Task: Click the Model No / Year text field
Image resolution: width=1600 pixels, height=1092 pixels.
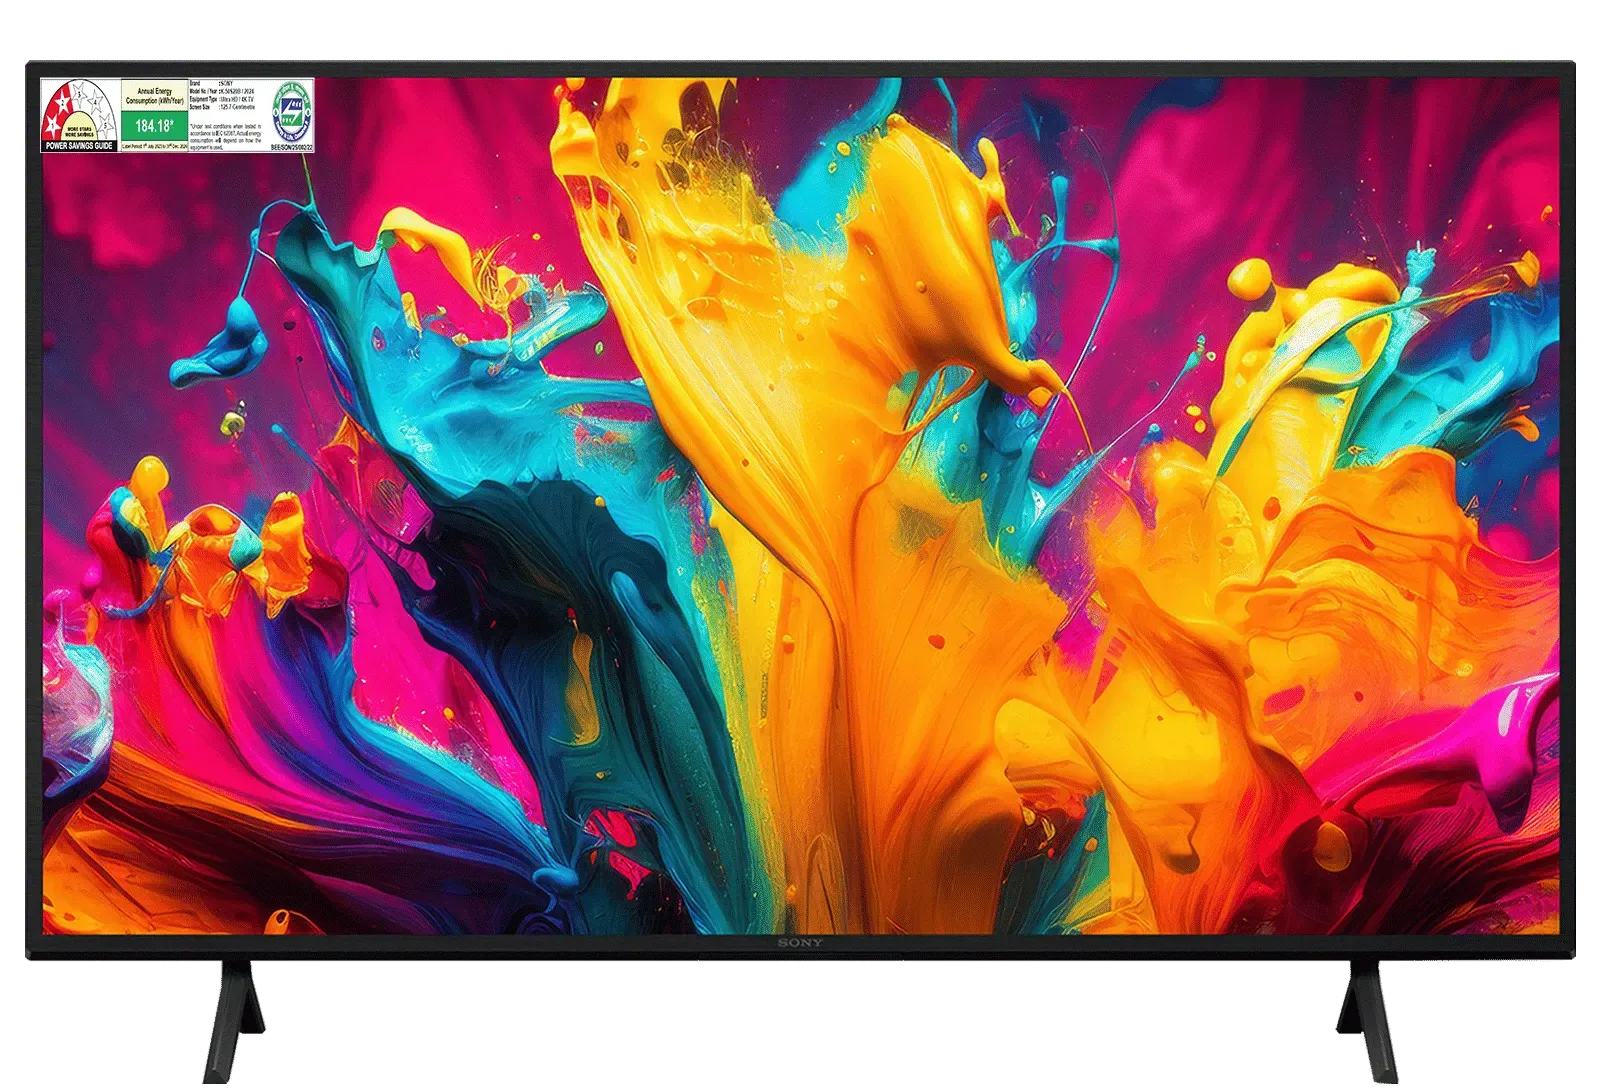Action: (x=220, y=91)
